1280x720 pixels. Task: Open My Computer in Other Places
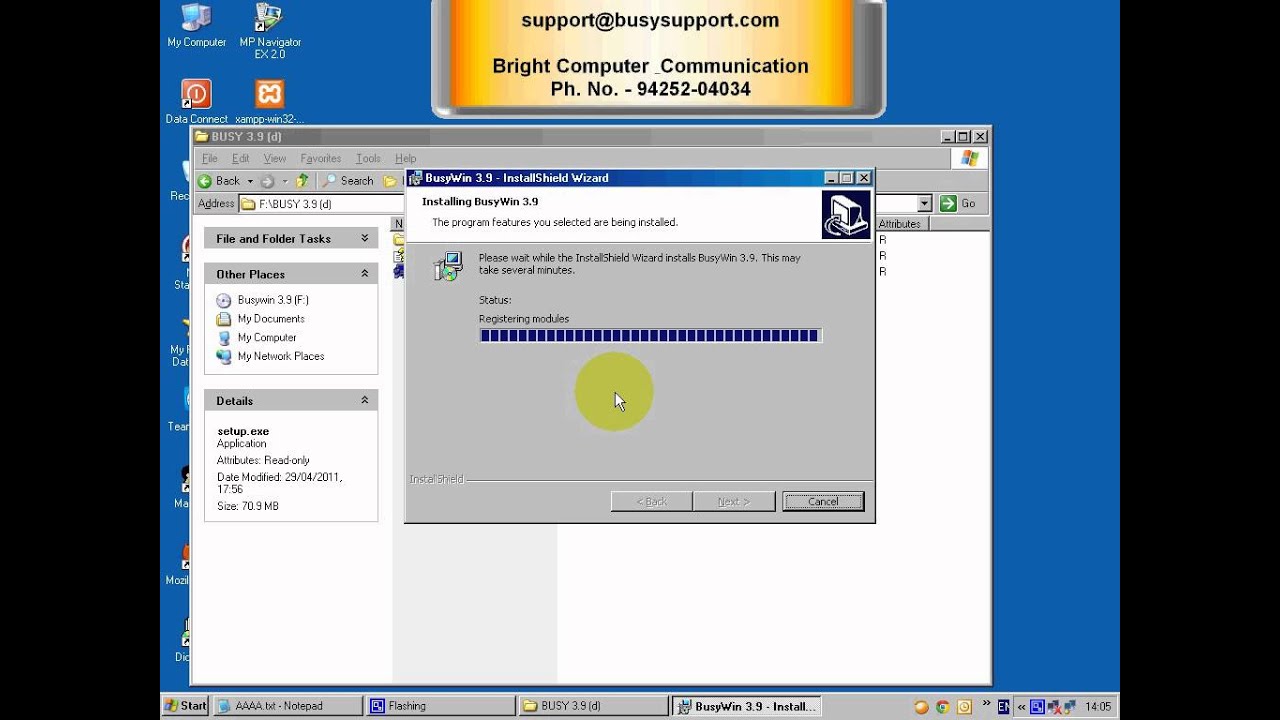point(257,338)
